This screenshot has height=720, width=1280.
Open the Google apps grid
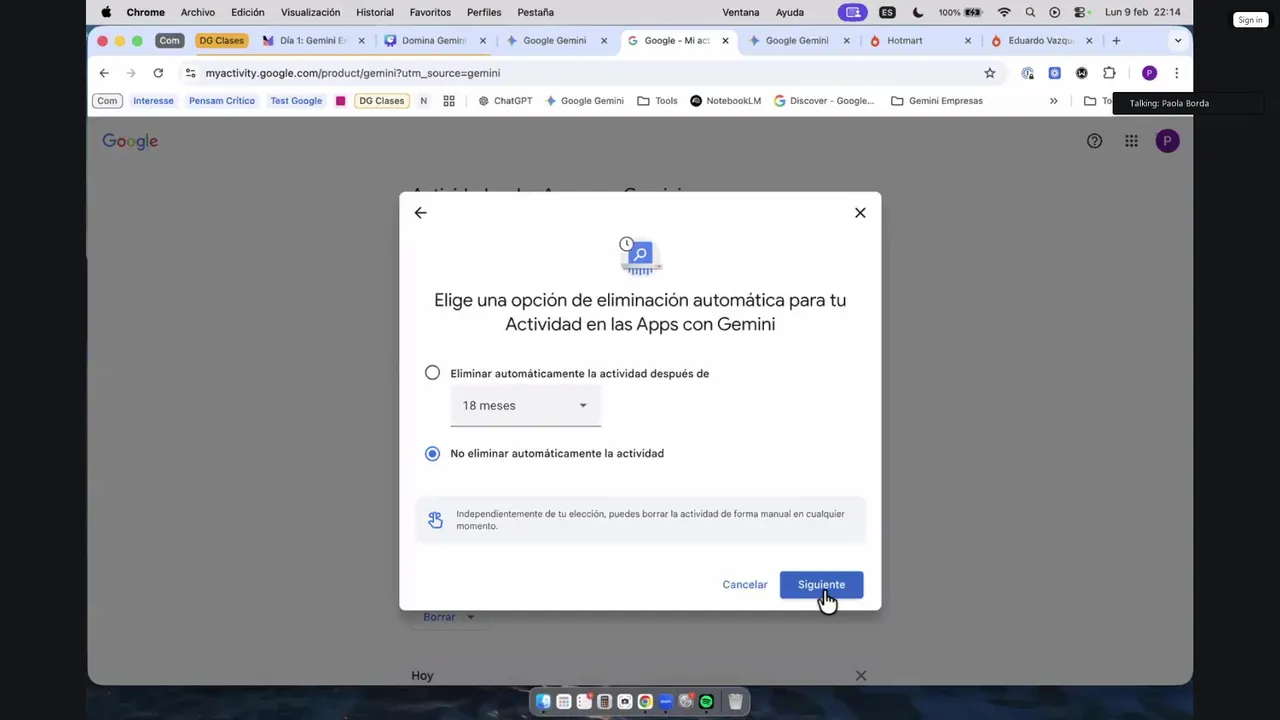pos(1131,141)
